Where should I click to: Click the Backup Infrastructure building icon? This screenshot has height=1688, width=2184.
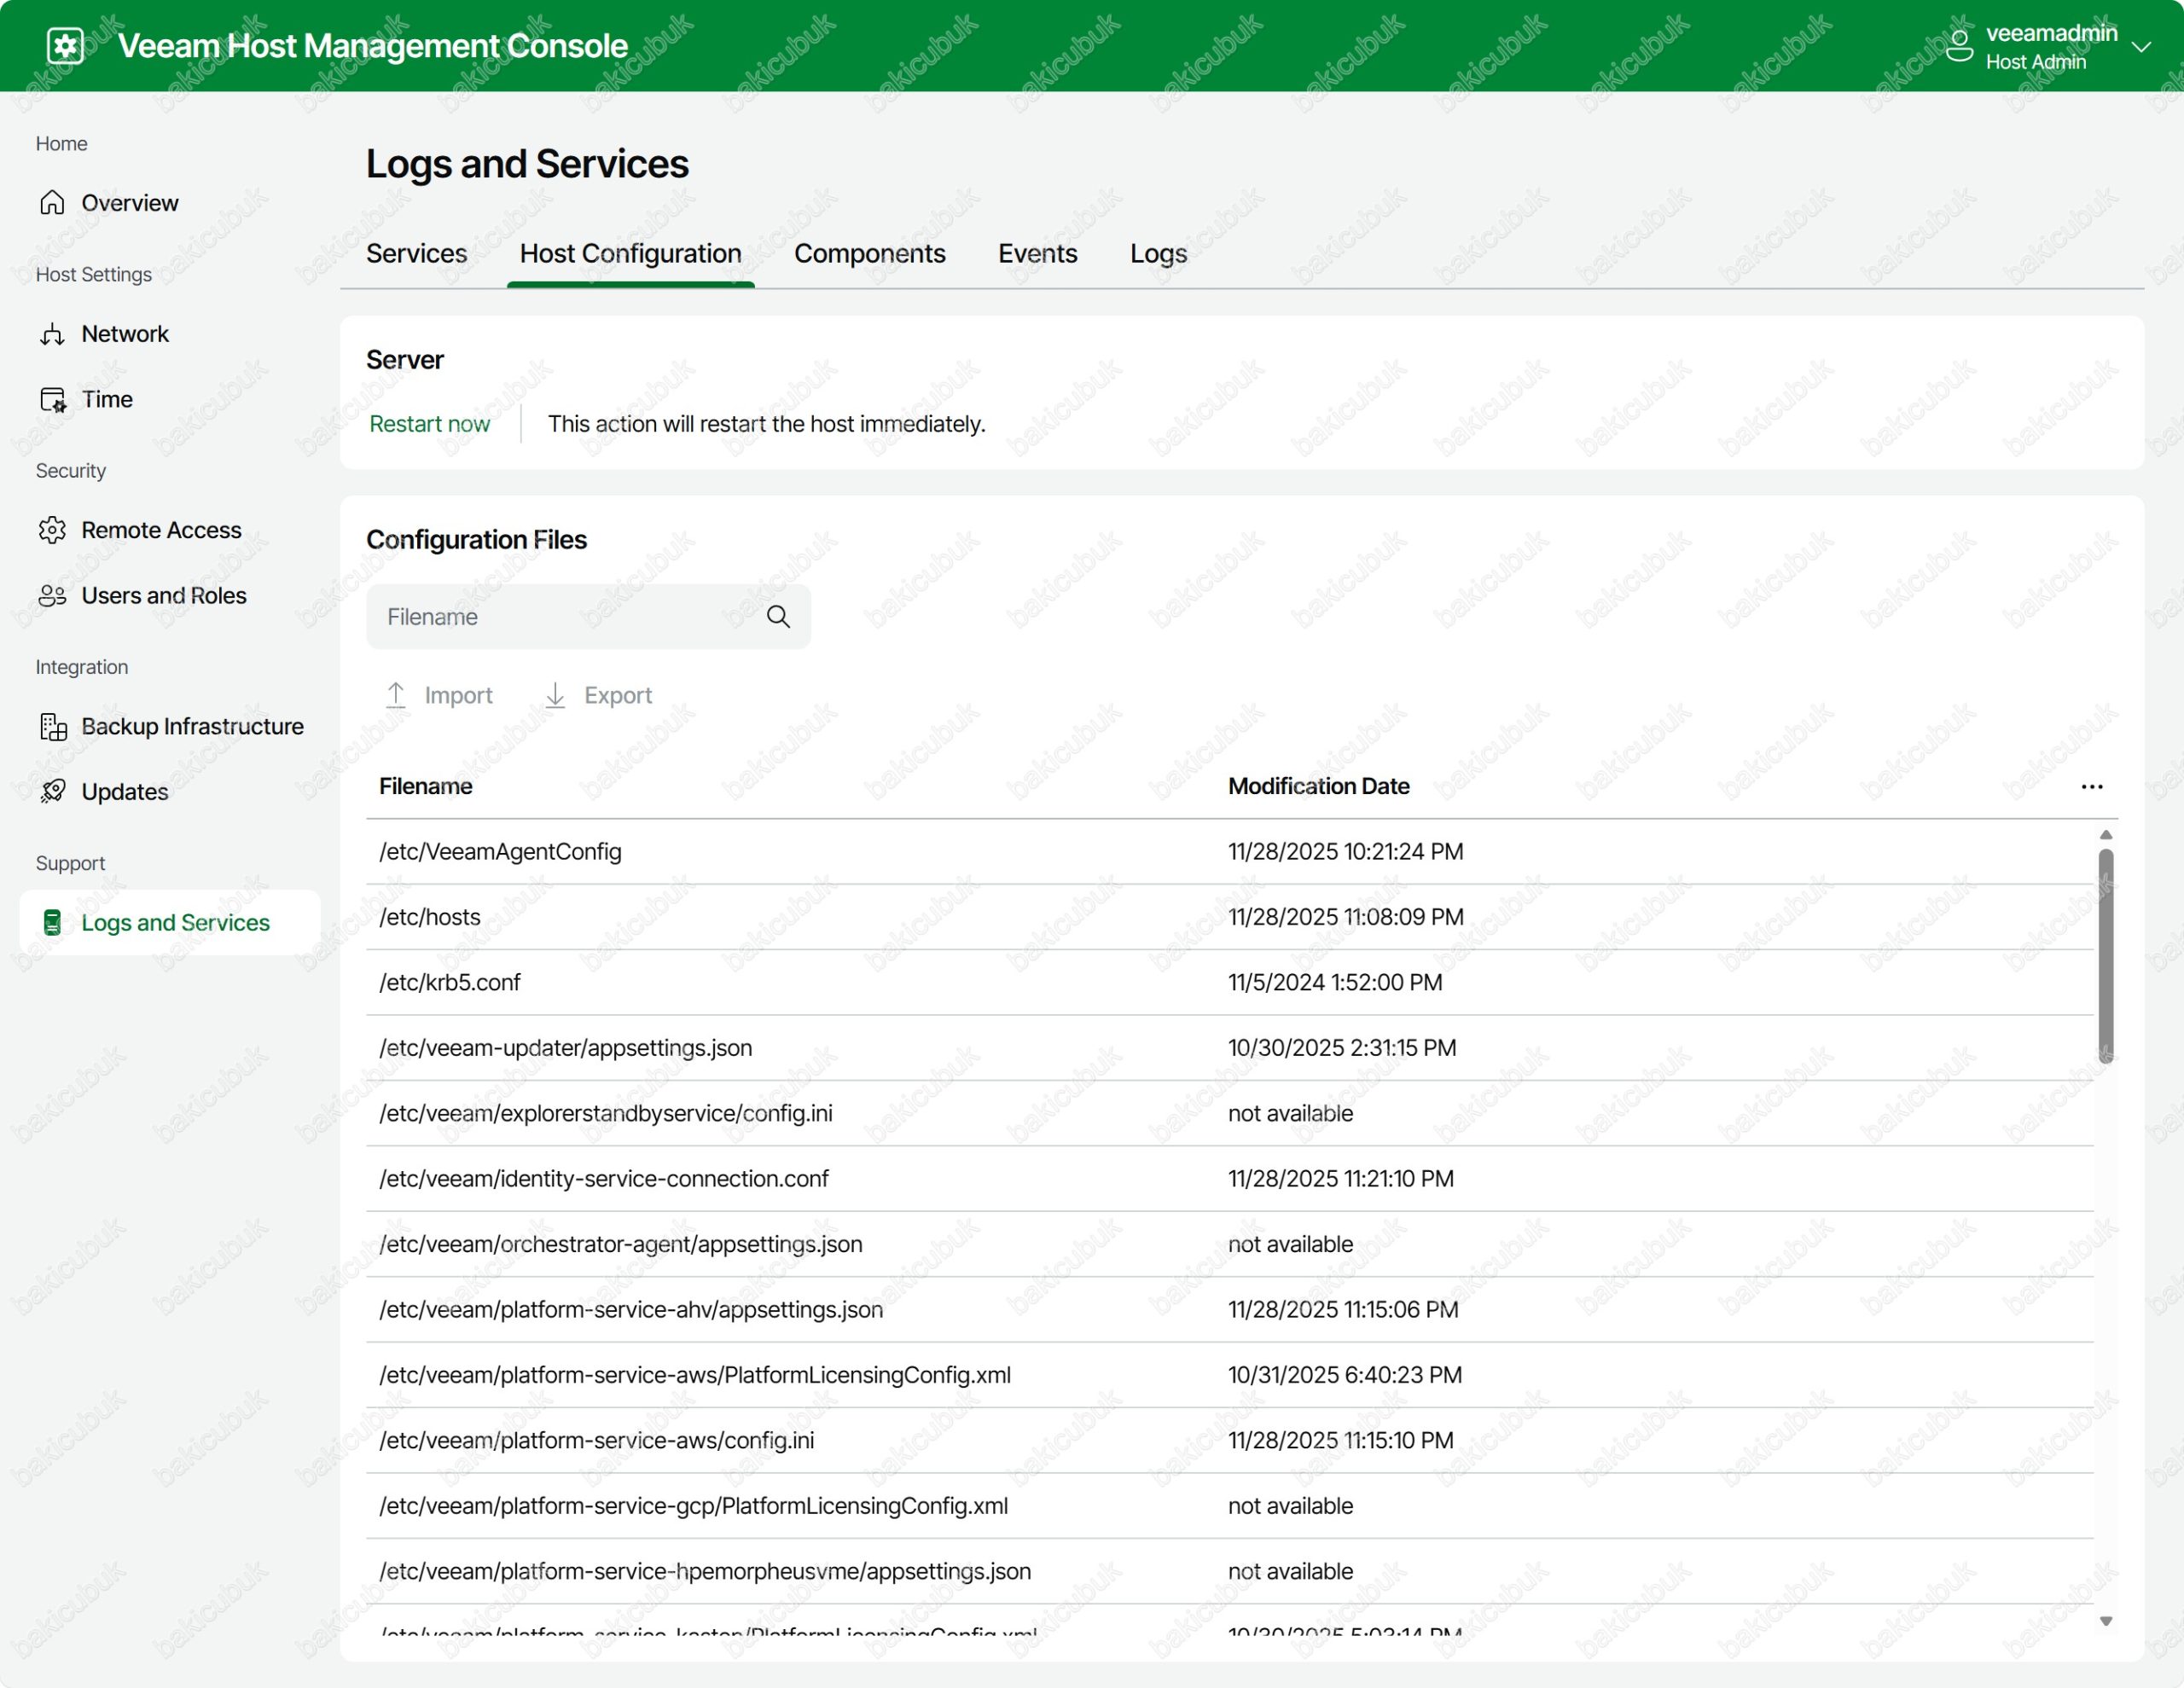pyautogui.click(x=52, y=727)
